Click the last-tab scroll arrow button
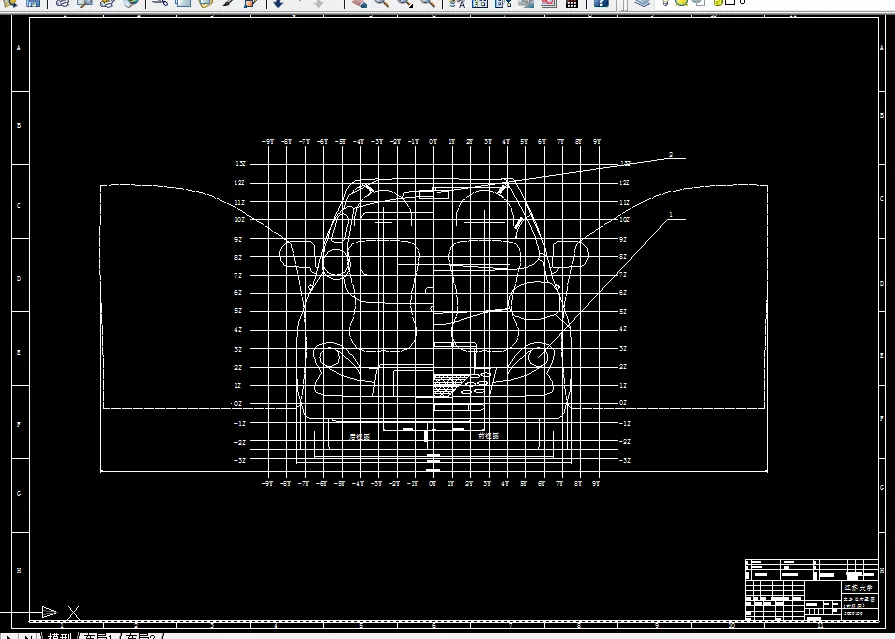This screenshot has height=639, width=895. pos(27,636)
